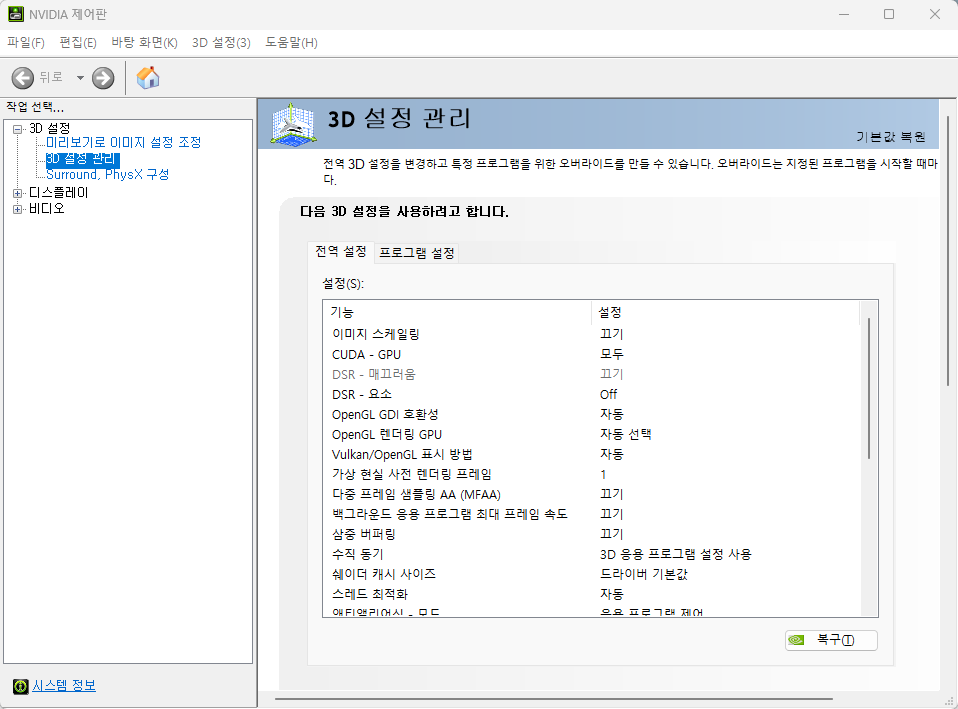Click the main panel vertical scrollbar
This screenshot has height=709, width=958.
point(948,251)
